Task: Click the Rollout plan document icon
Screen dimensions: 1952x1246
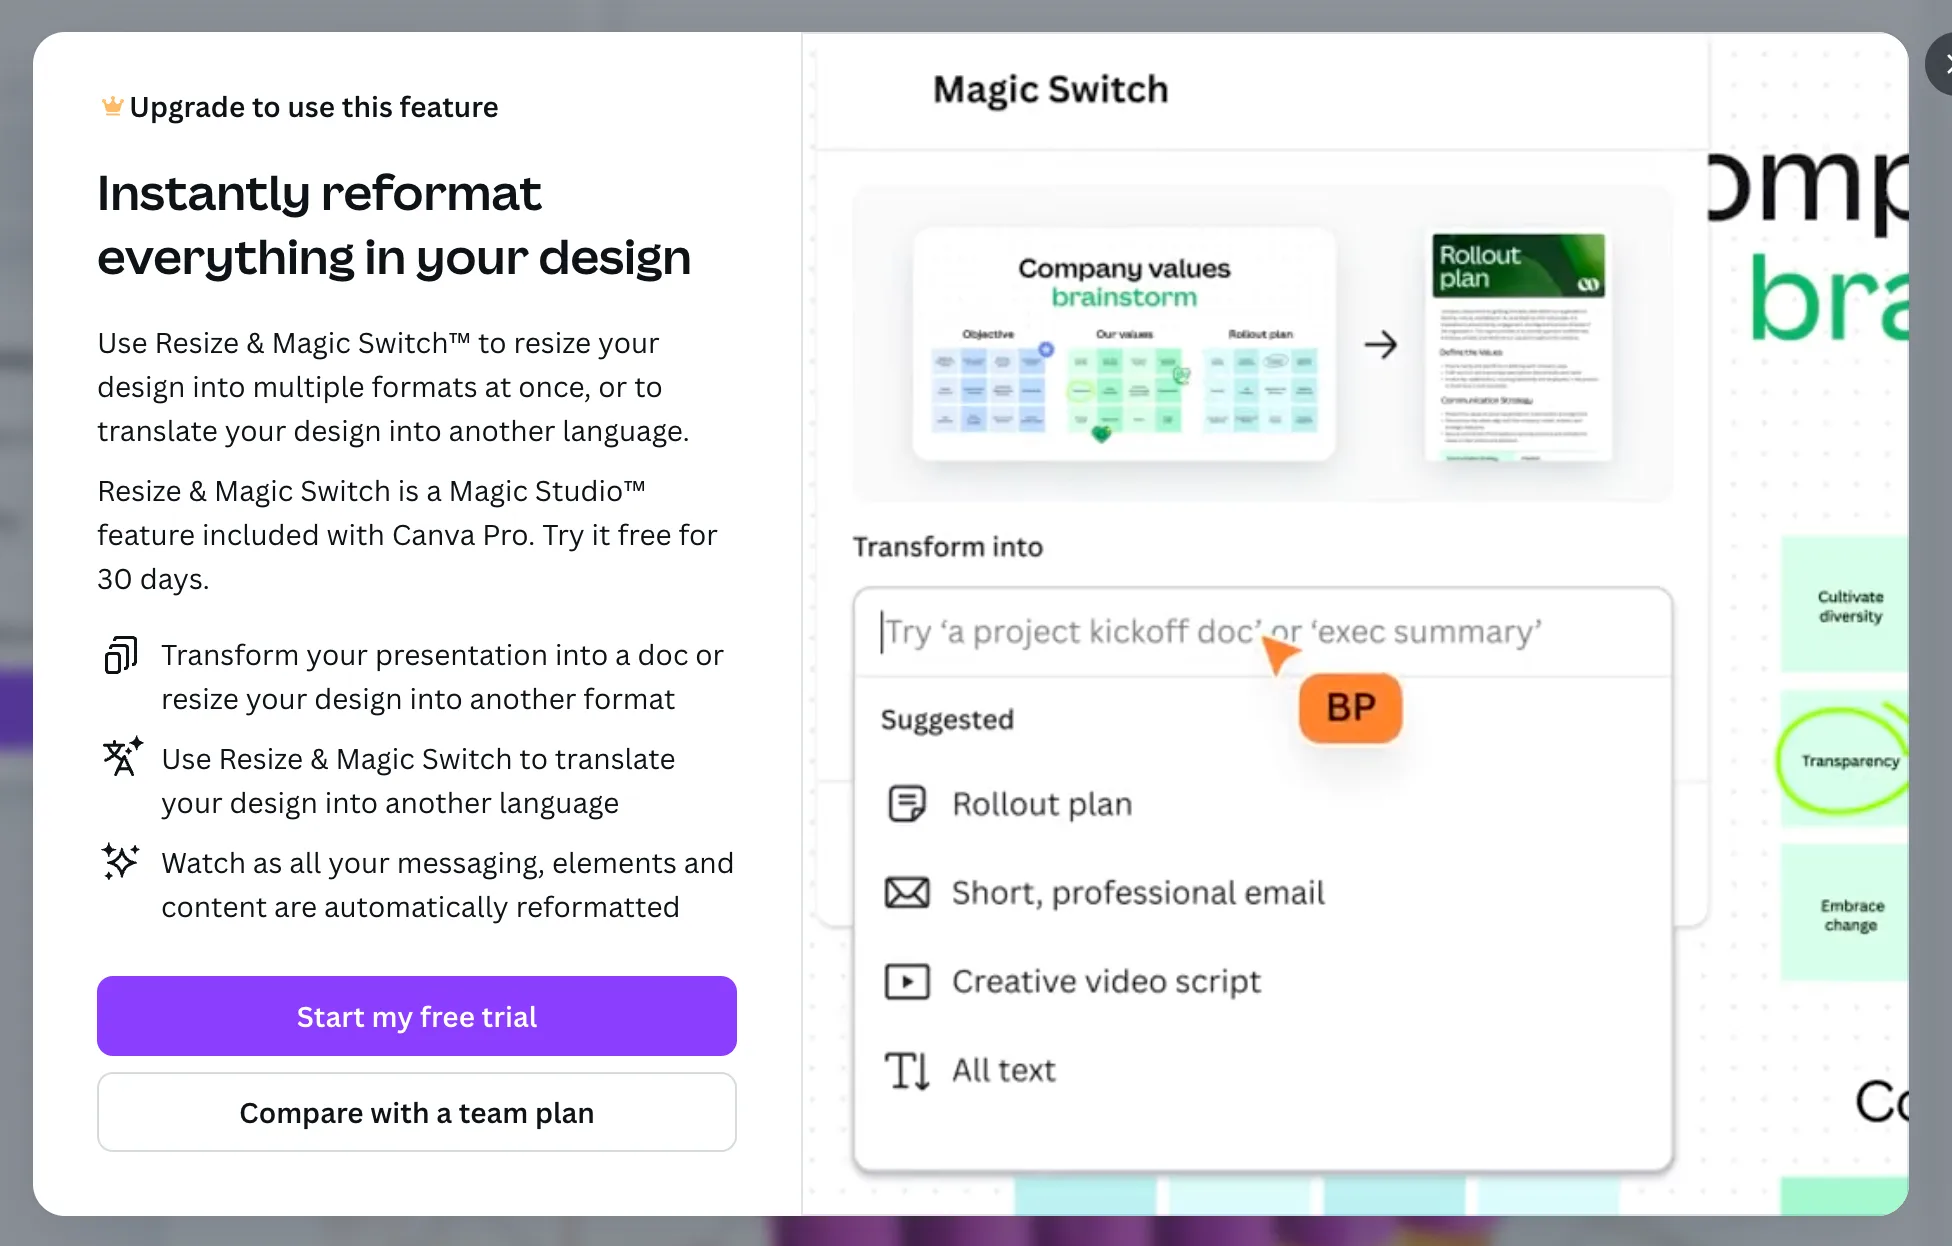Action: pyautogui.click(x=907, y=803)
